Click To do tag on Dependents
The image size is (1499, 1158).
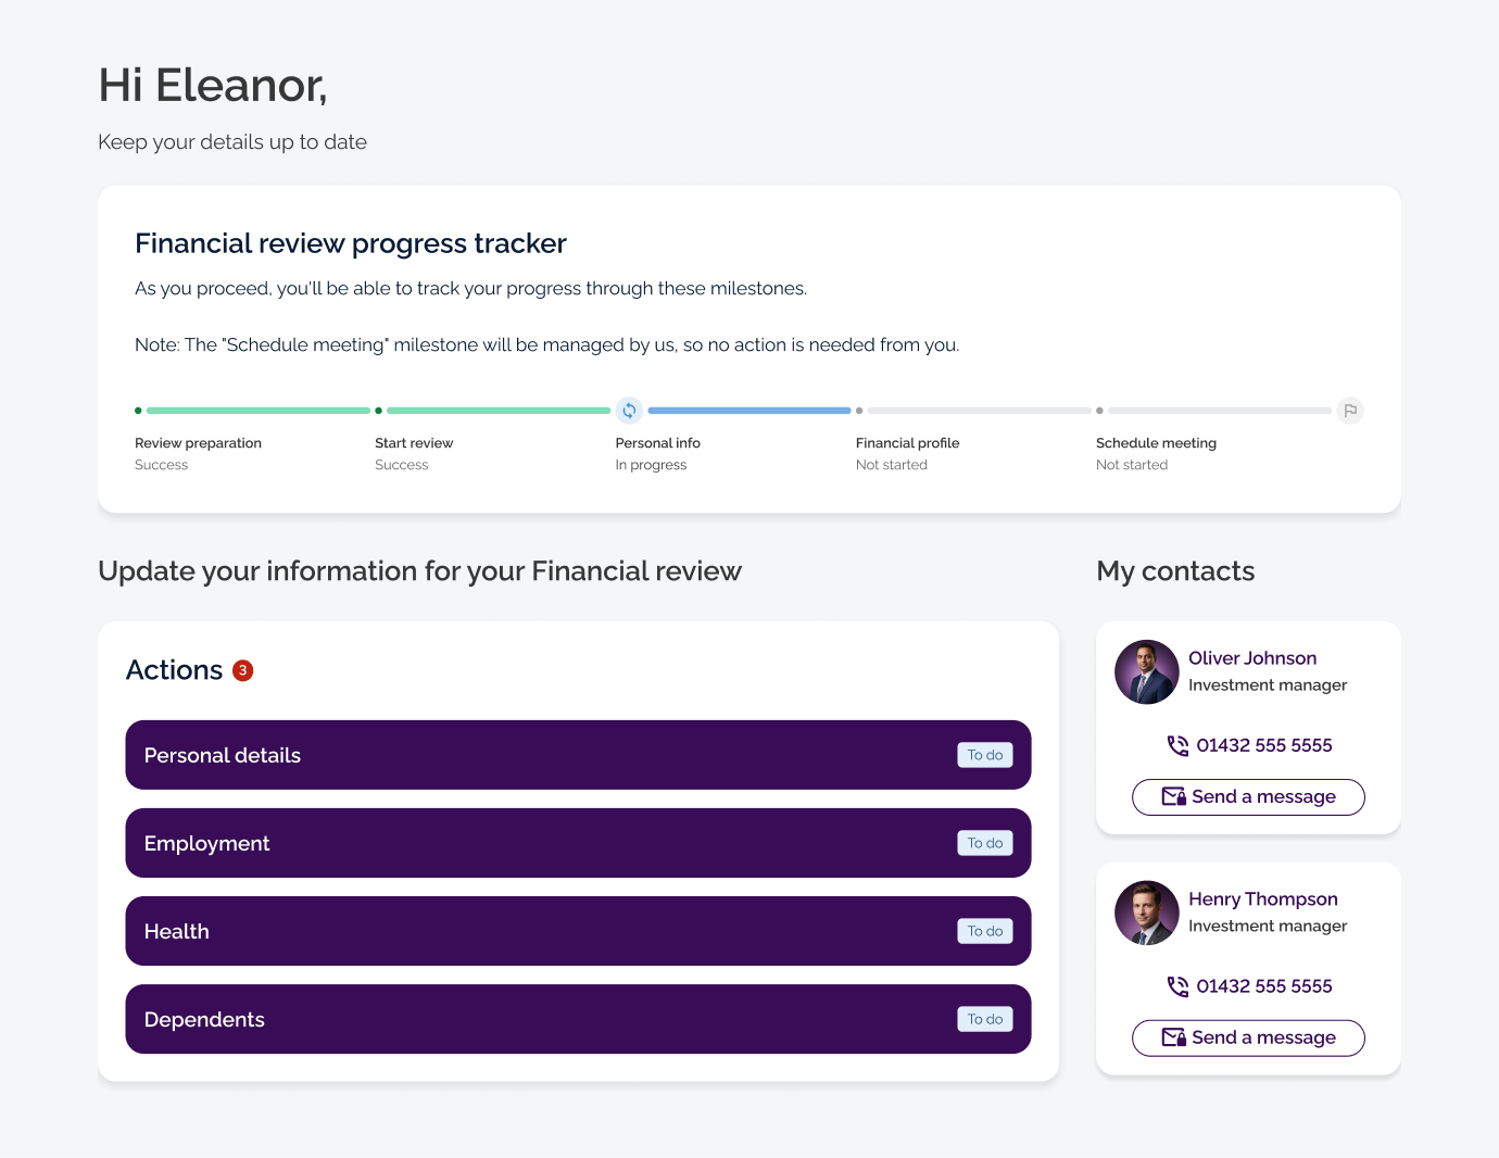985,1019
